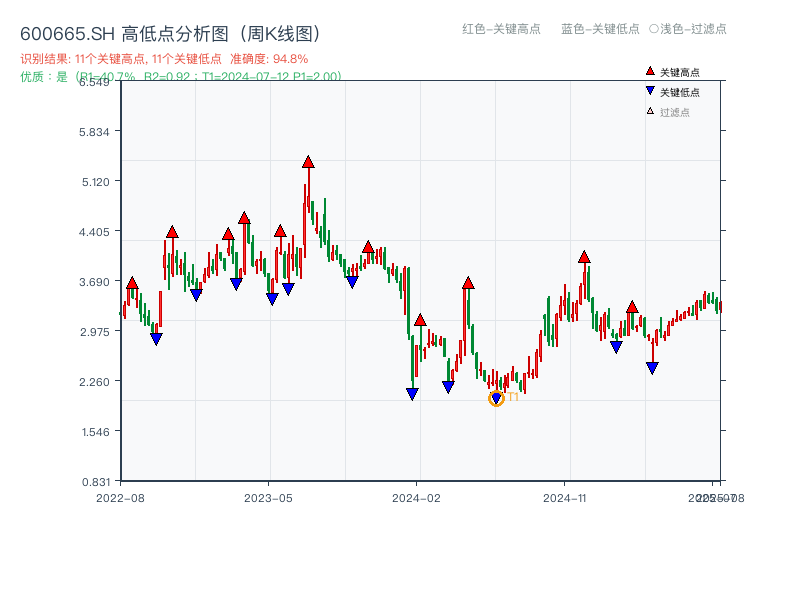
Task: Click the blue trough marker left of 2024-02
Action: tap(411, 394)
